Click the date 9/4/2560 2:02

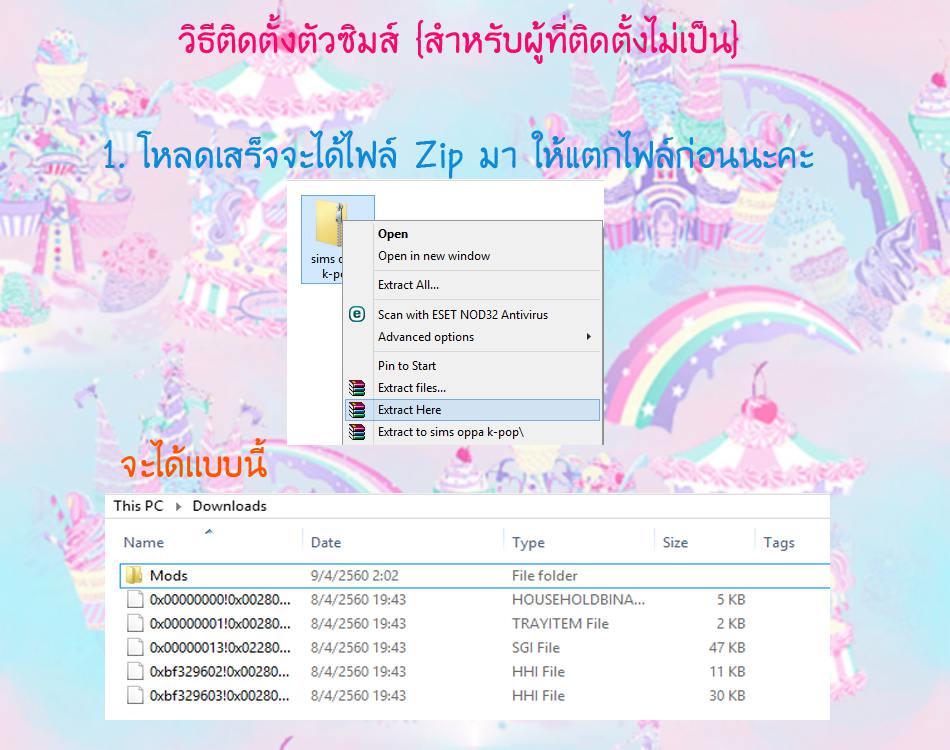tap(354, 576)
